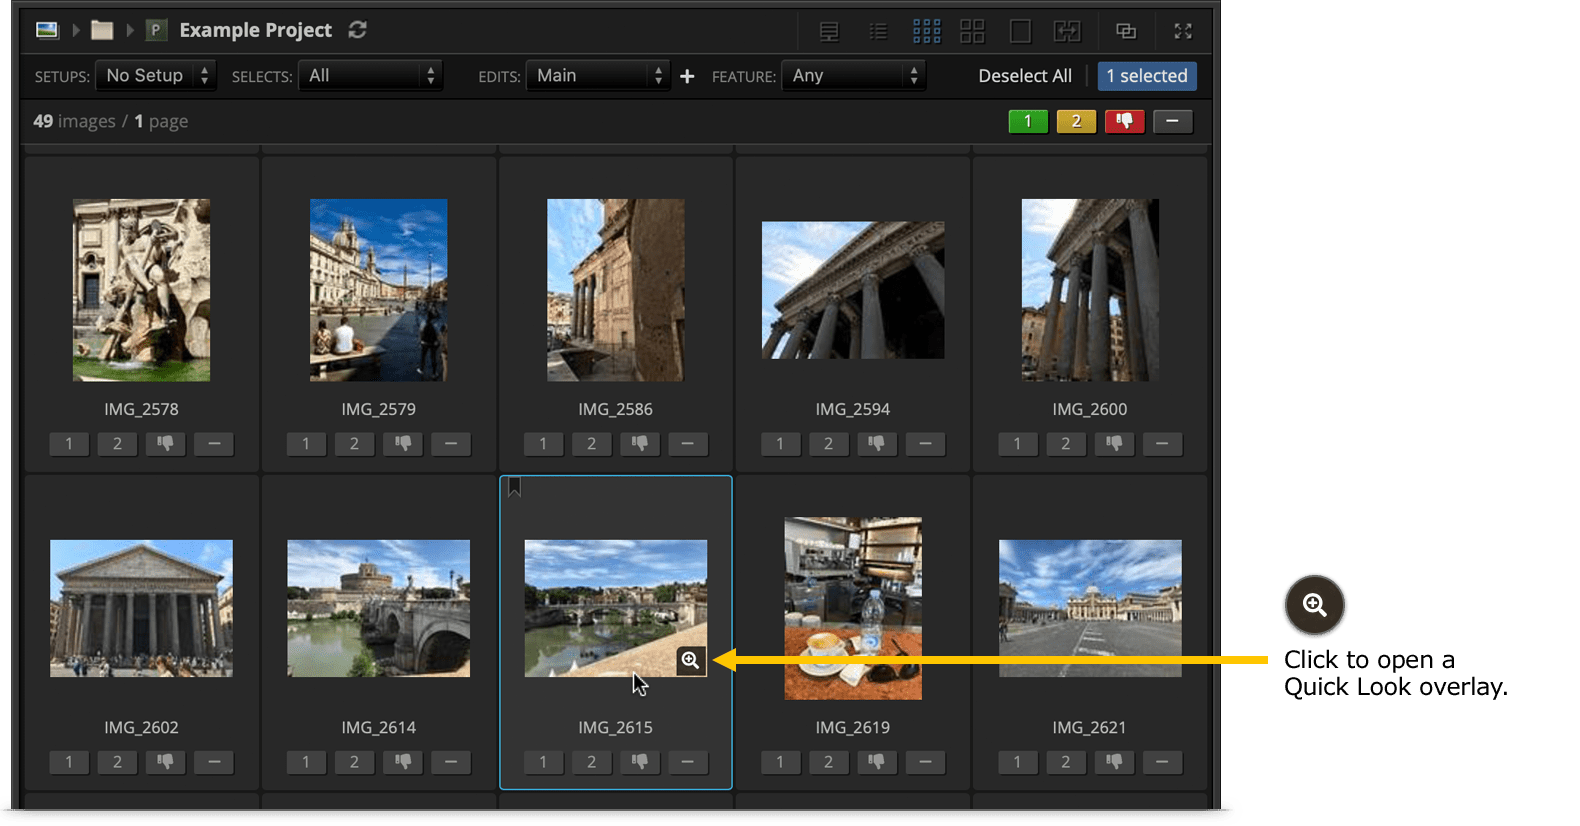
Task: Reject IMG_2600 with thumbs down
Action: pyautogui.click(x=1114, y=443)
